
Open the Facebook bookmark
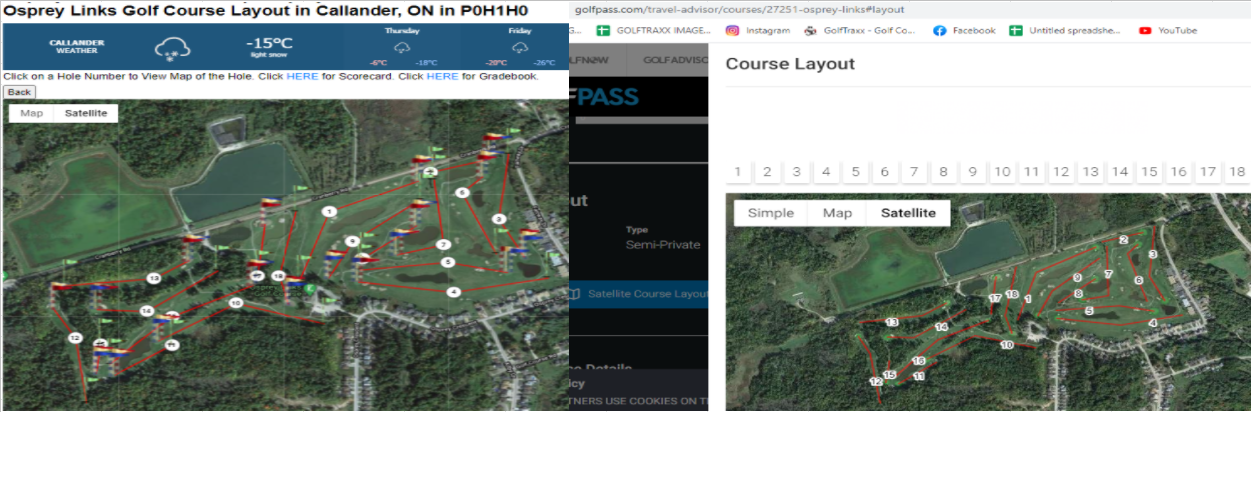964,30
